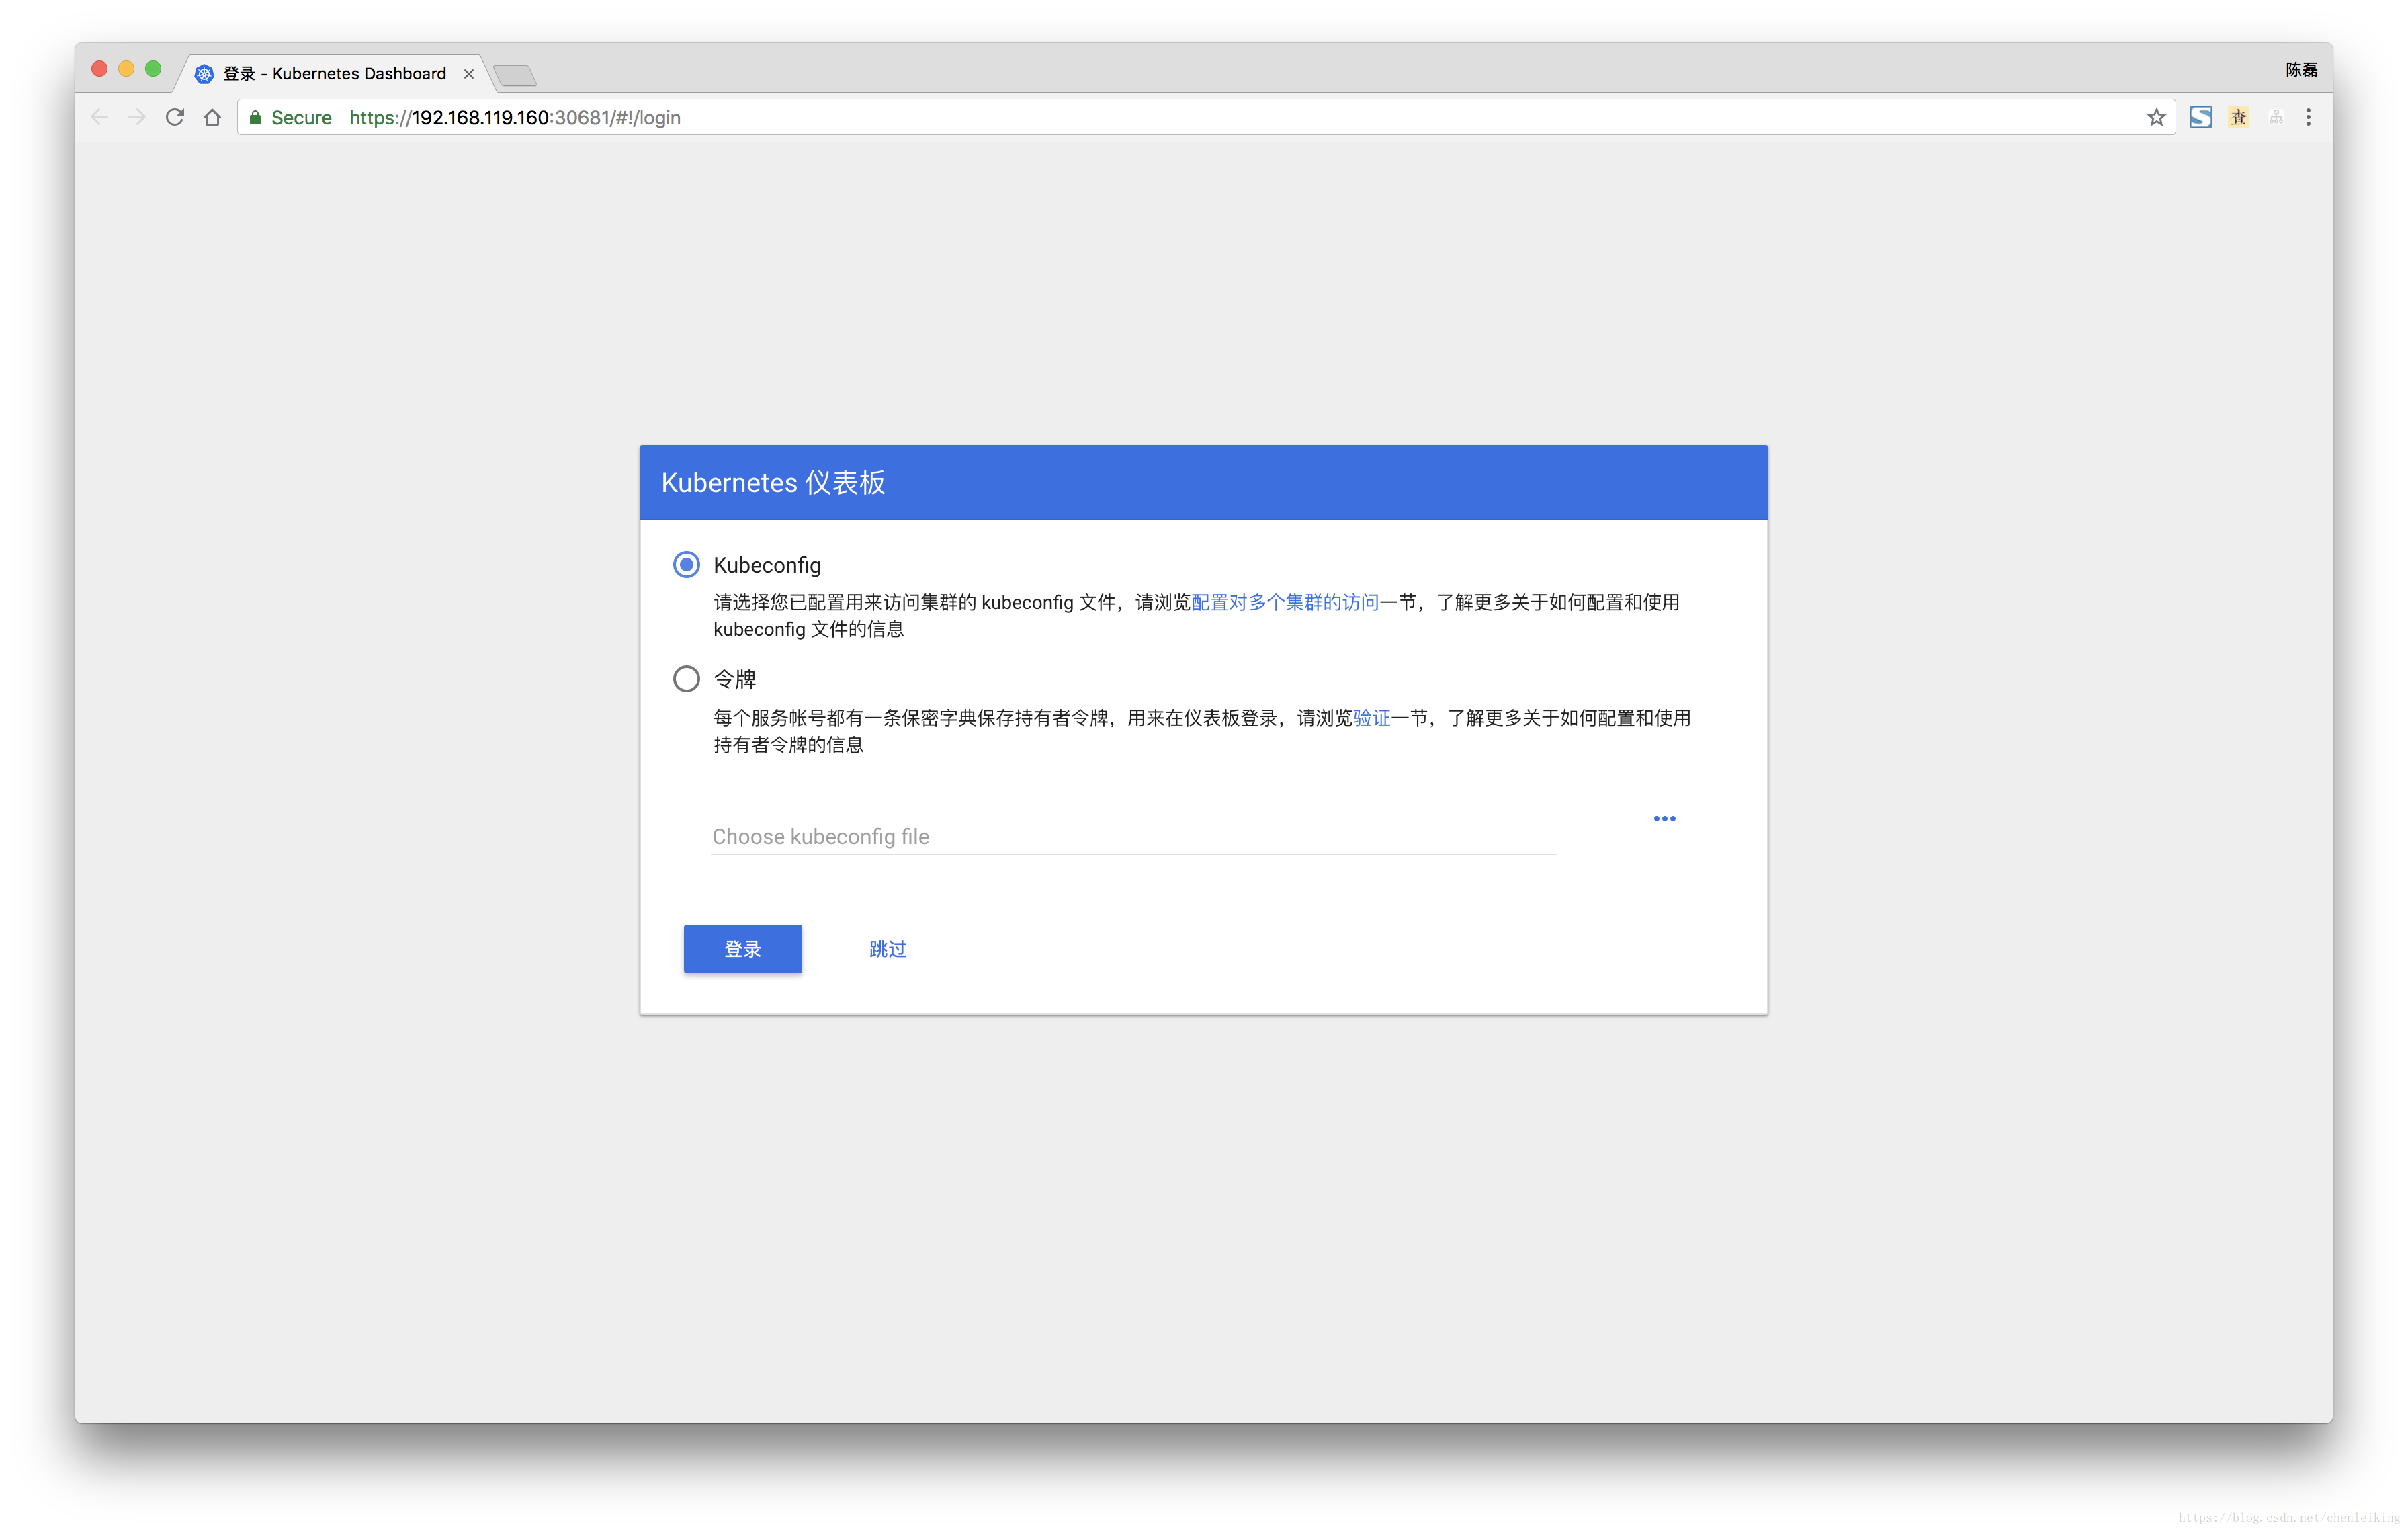Click the green Secure padlock icon

[255, 118]
